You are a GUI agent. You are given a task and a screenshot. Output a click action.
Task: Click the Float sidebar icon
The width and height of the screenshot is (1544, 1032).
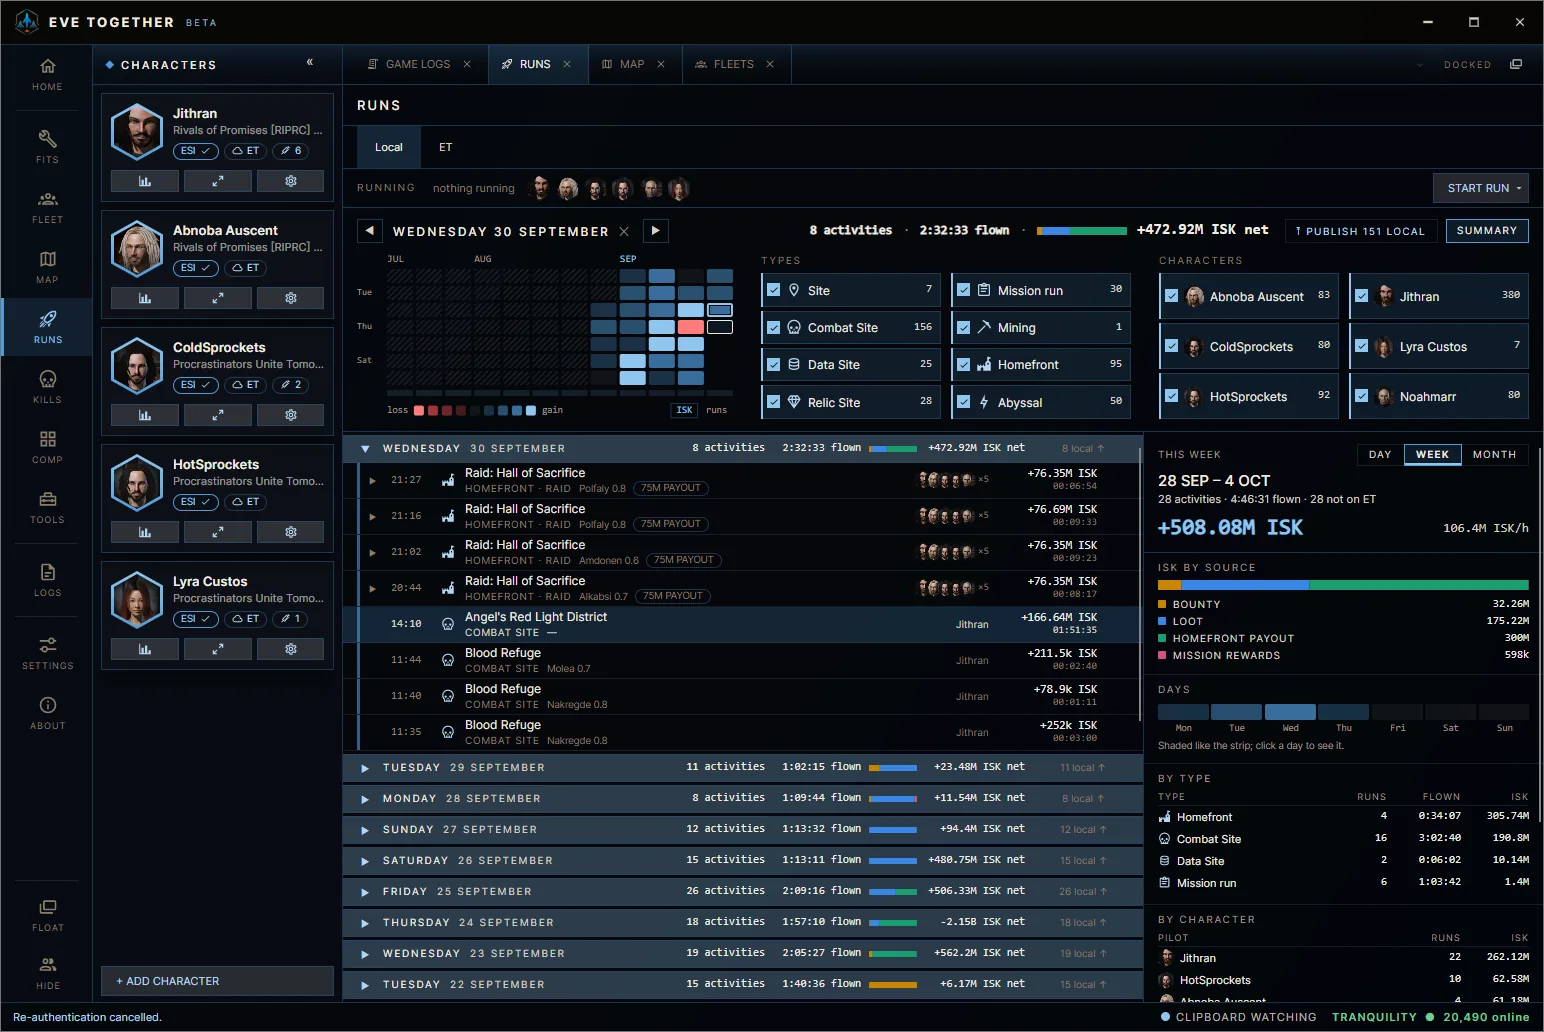(47, 914)
